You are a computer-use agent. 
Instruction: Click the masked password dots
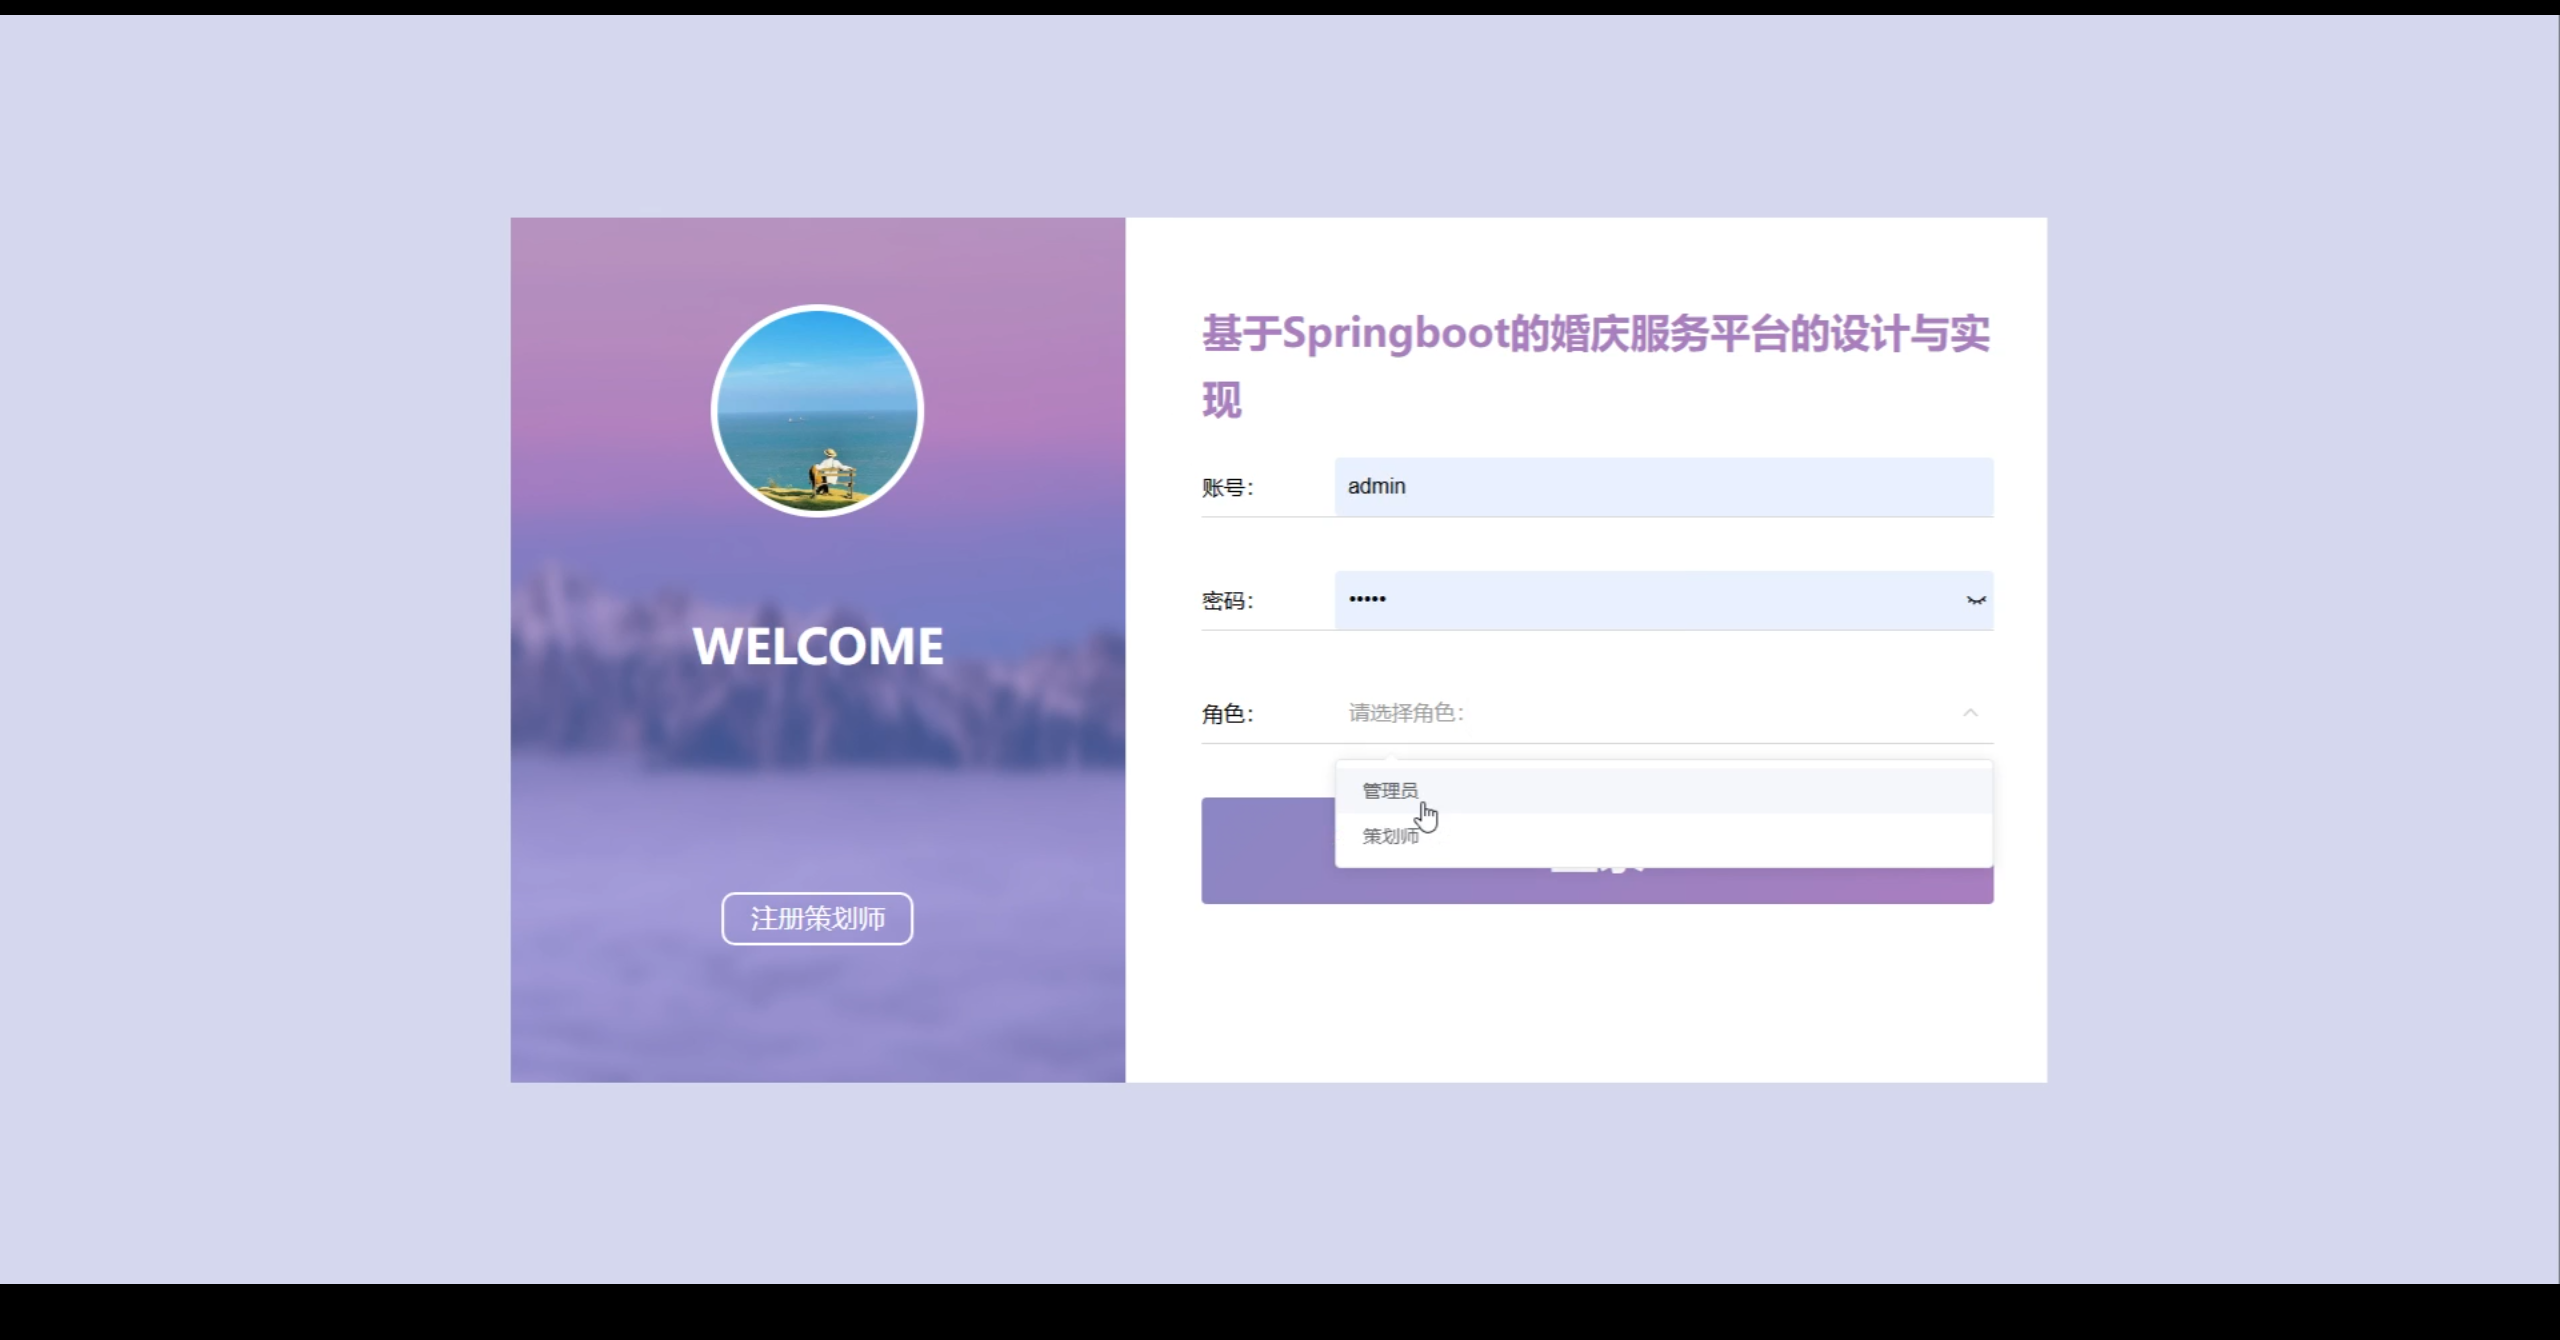[x=1367, y=599]
